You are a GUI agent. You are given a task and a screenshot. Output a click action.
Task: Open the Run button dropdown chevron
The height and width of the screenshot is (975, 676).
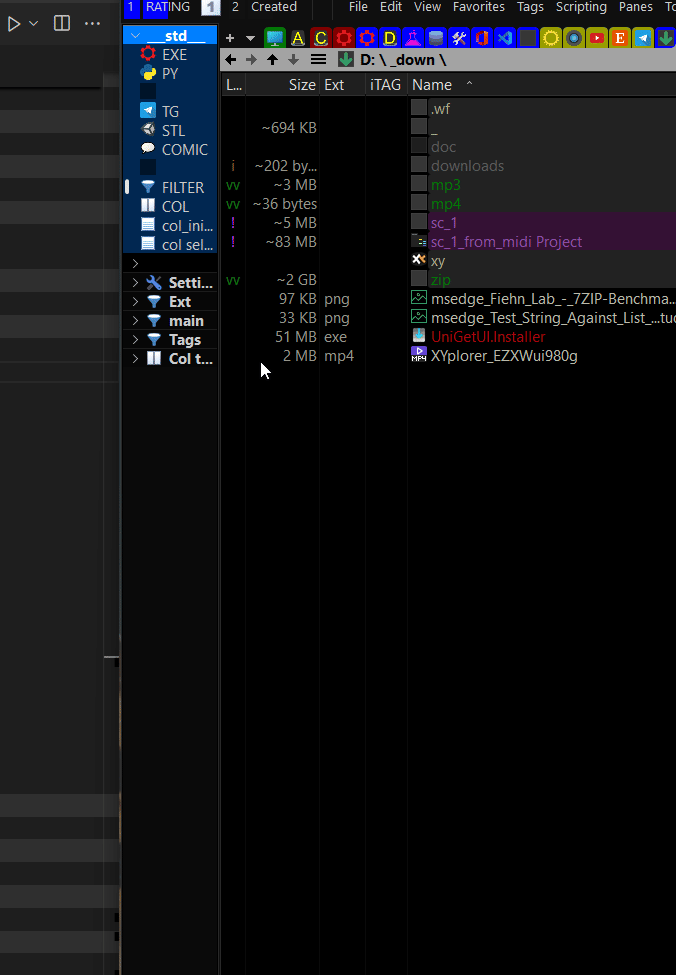[34, 24]
